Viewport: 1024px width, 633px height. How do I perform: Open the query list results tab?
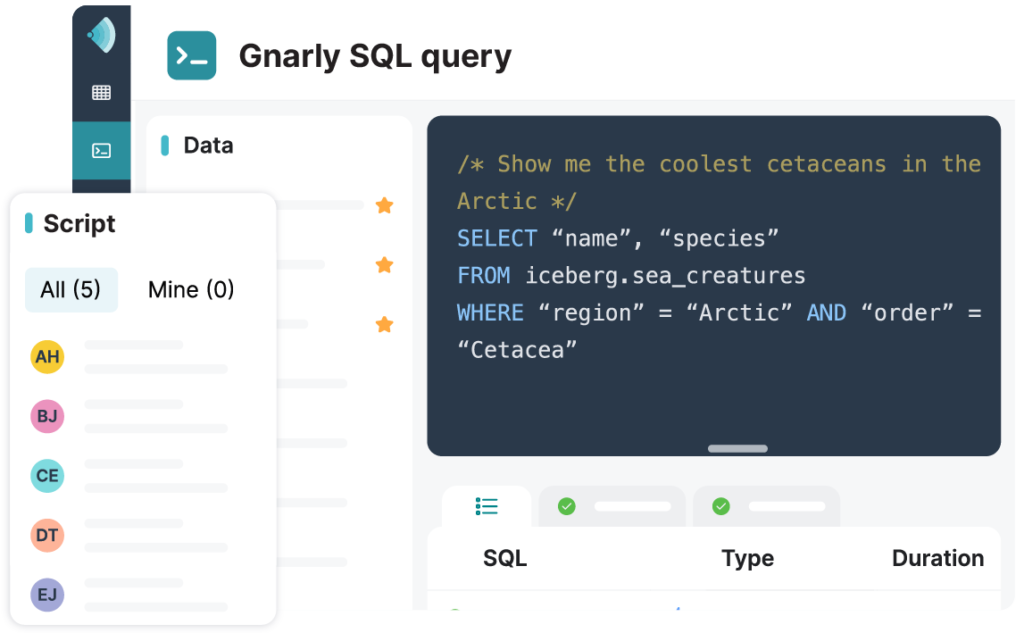487,506
